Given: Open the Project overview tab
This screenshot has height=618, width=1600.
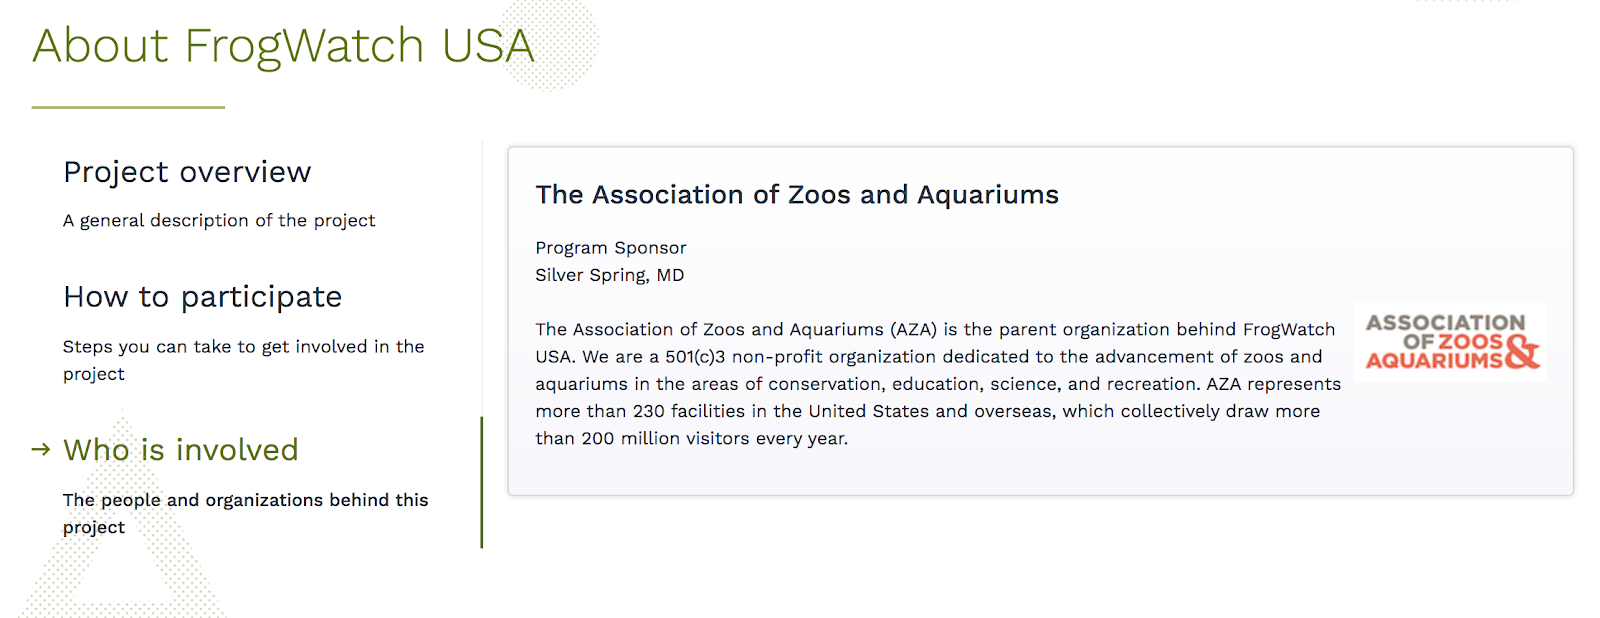Looking at the screenshot, I should (x=187, y=172).
